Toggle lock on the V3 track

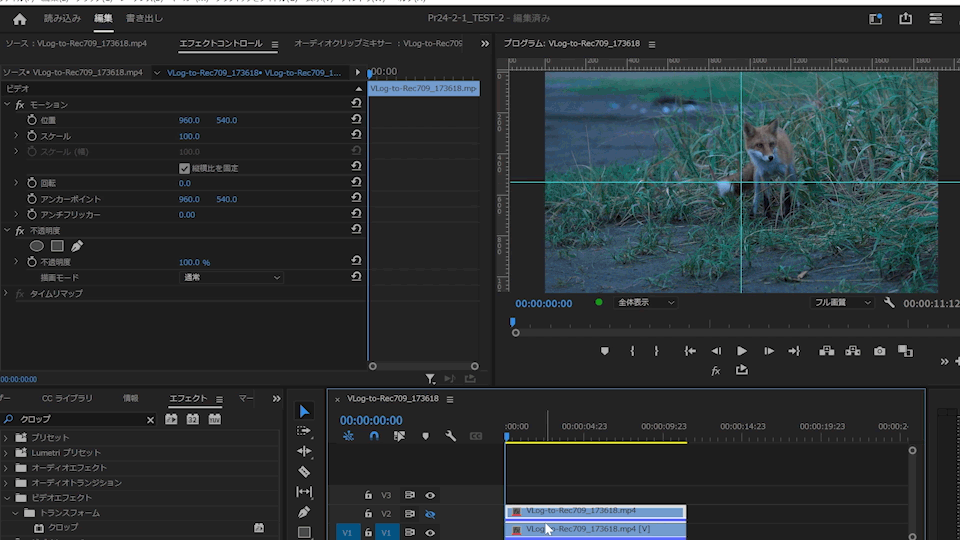pos(368,495)
